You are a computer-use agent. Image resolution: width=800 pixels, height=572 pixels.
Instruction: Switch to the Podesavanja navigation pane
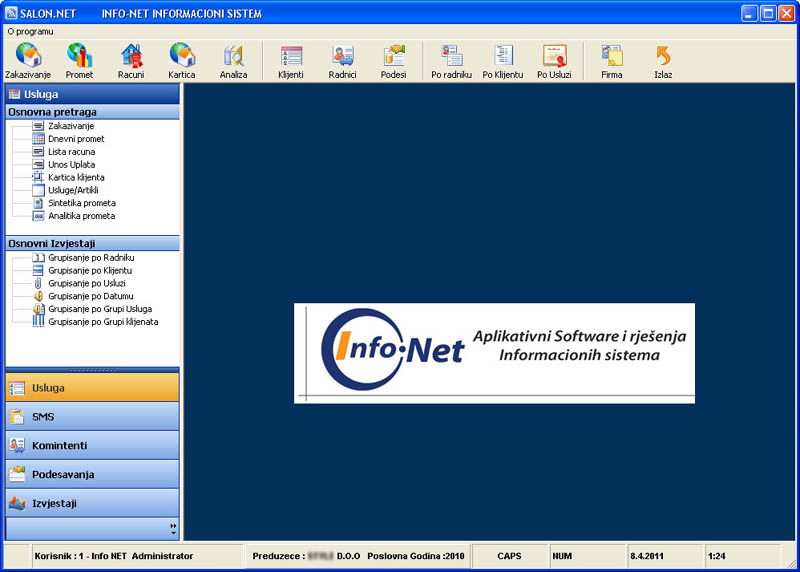tap(92, 475)
